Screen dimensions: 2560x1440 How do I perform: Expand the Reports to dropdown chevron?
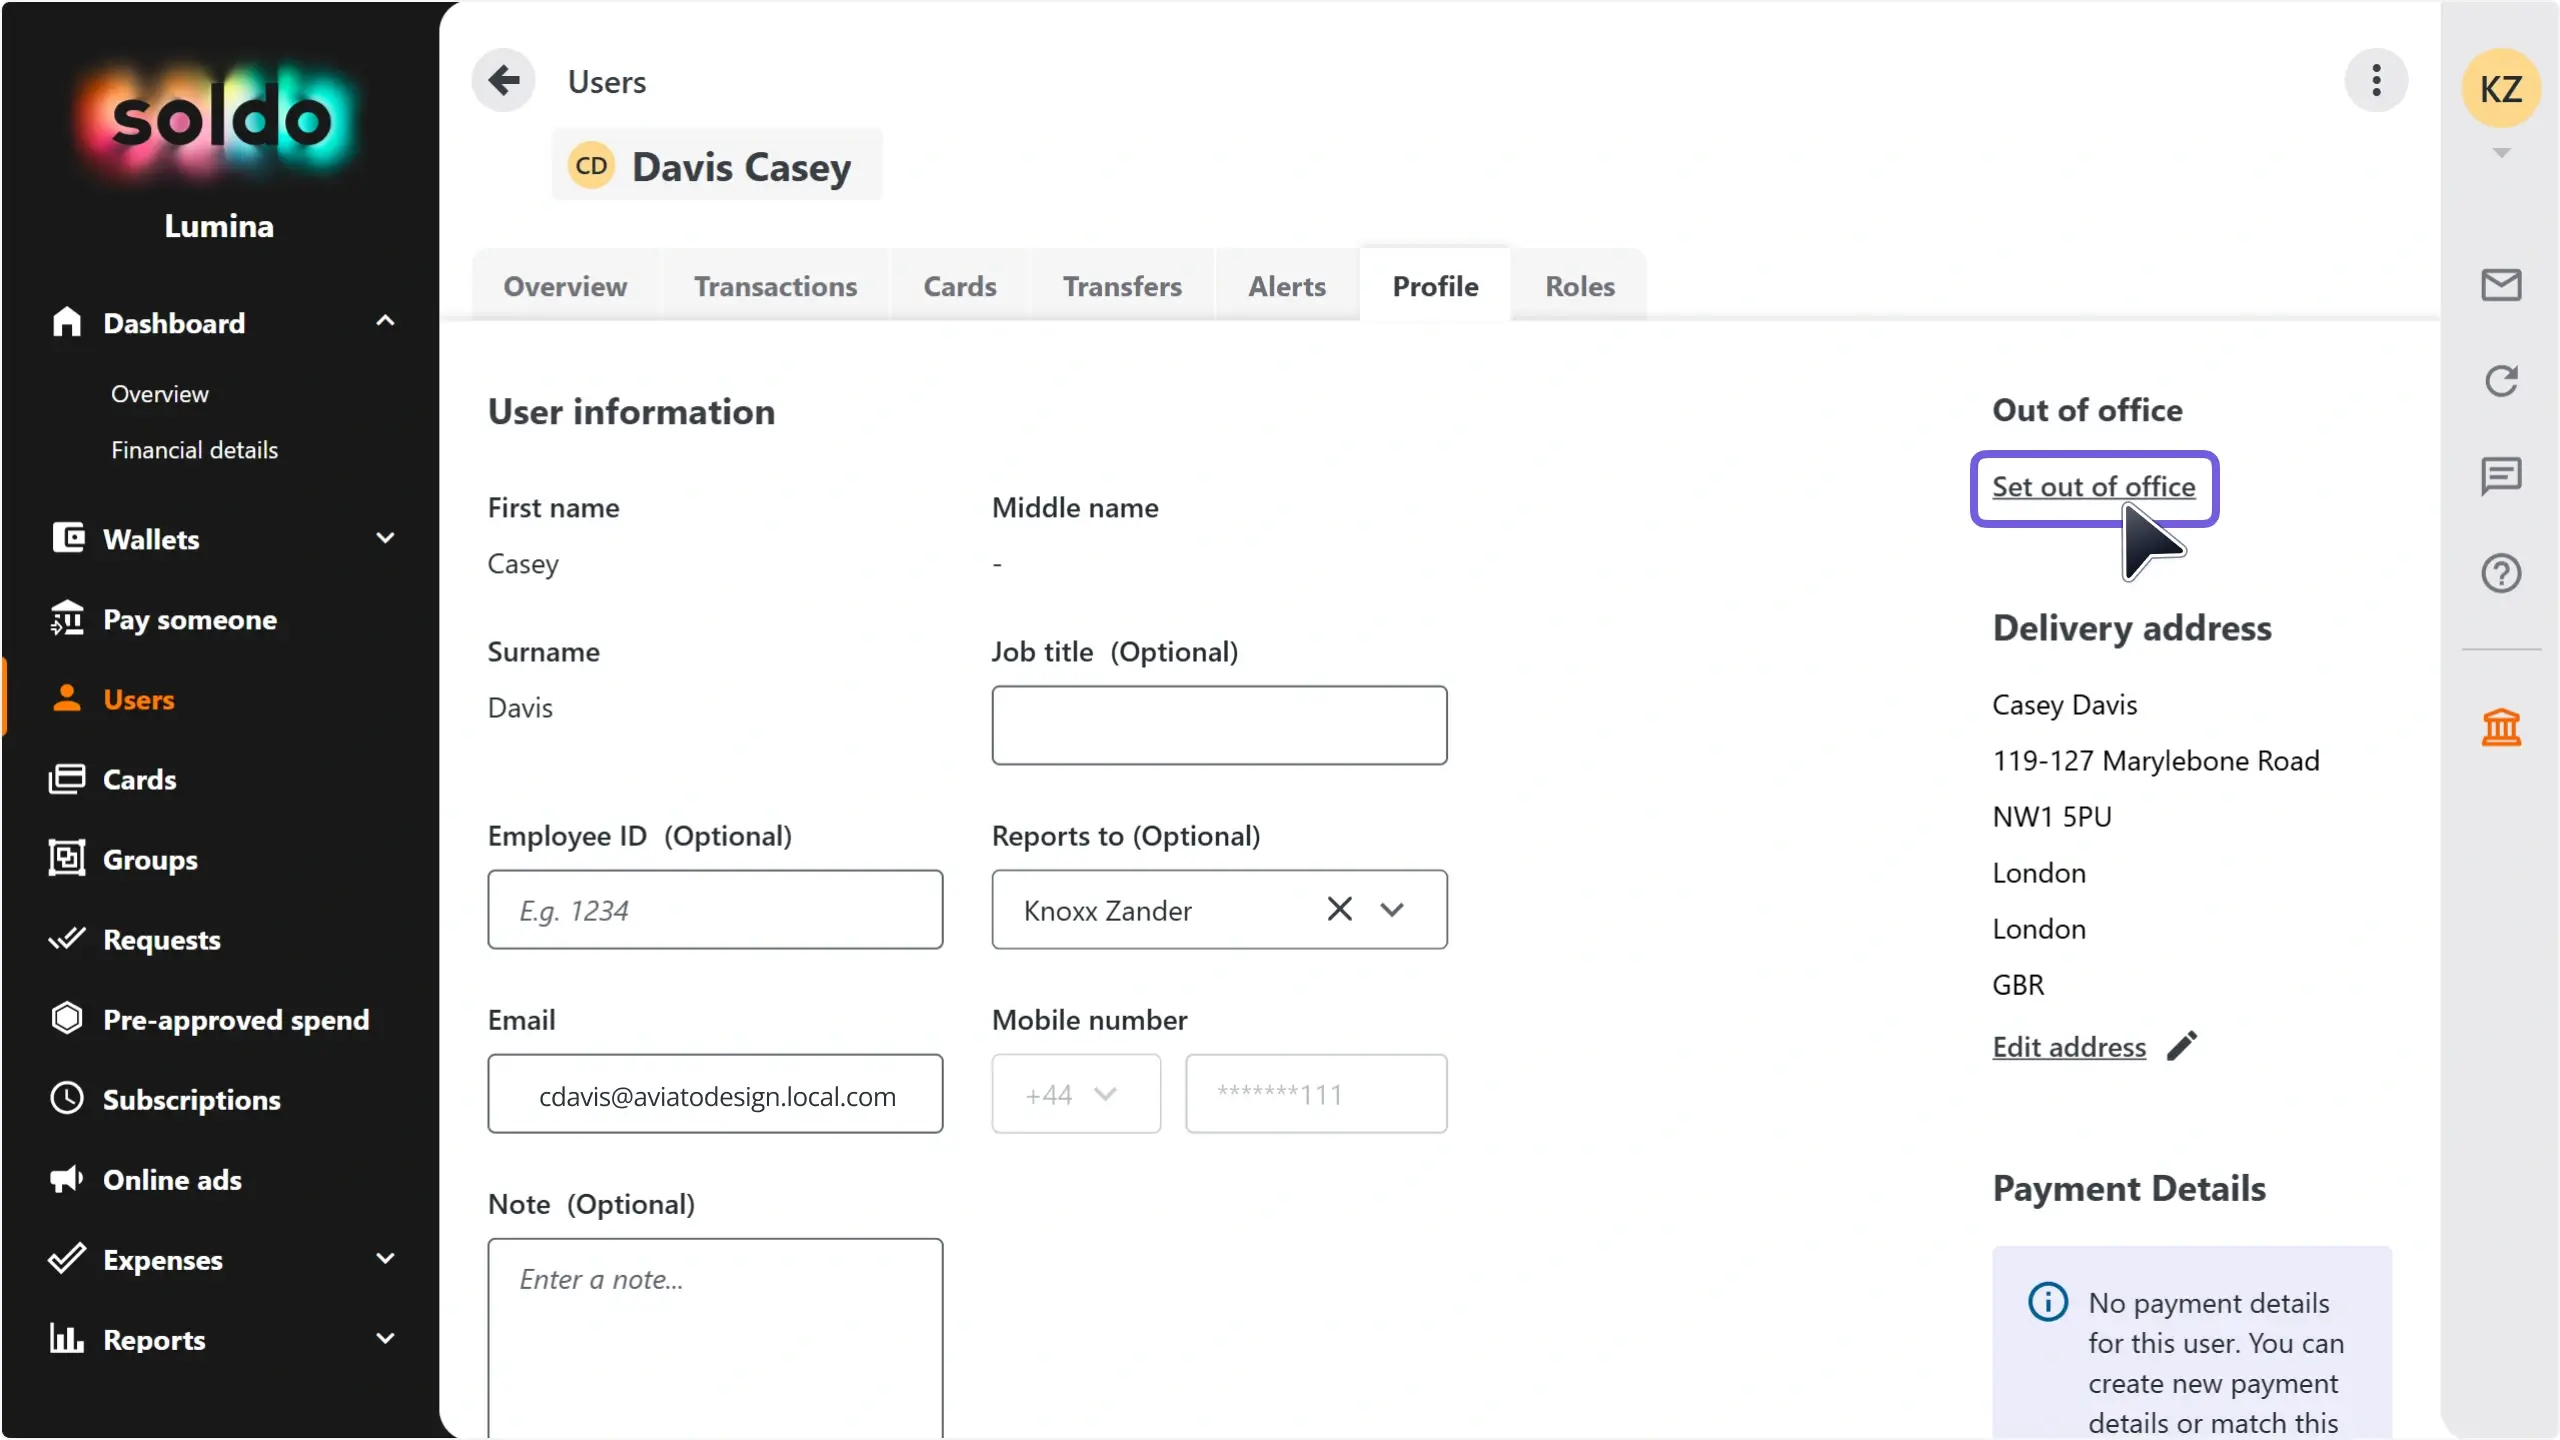[x=1392, y=910]
